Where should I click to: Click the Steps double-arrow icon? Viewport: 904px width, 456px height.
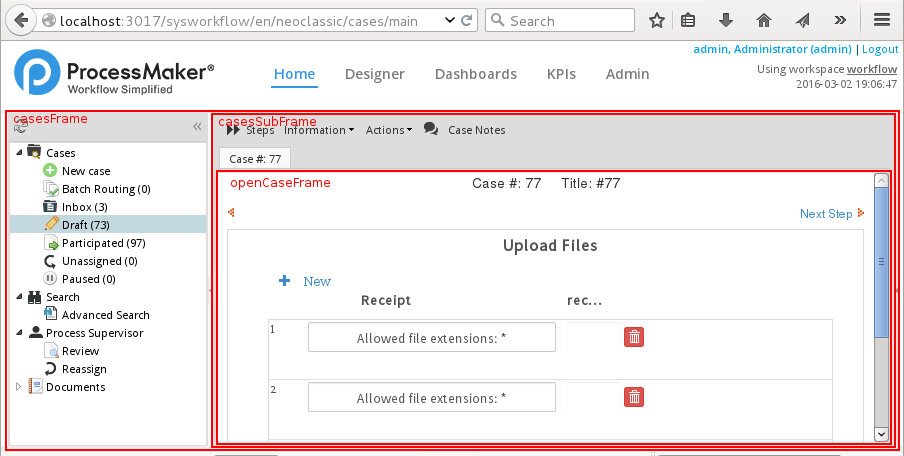coord(232,129)
